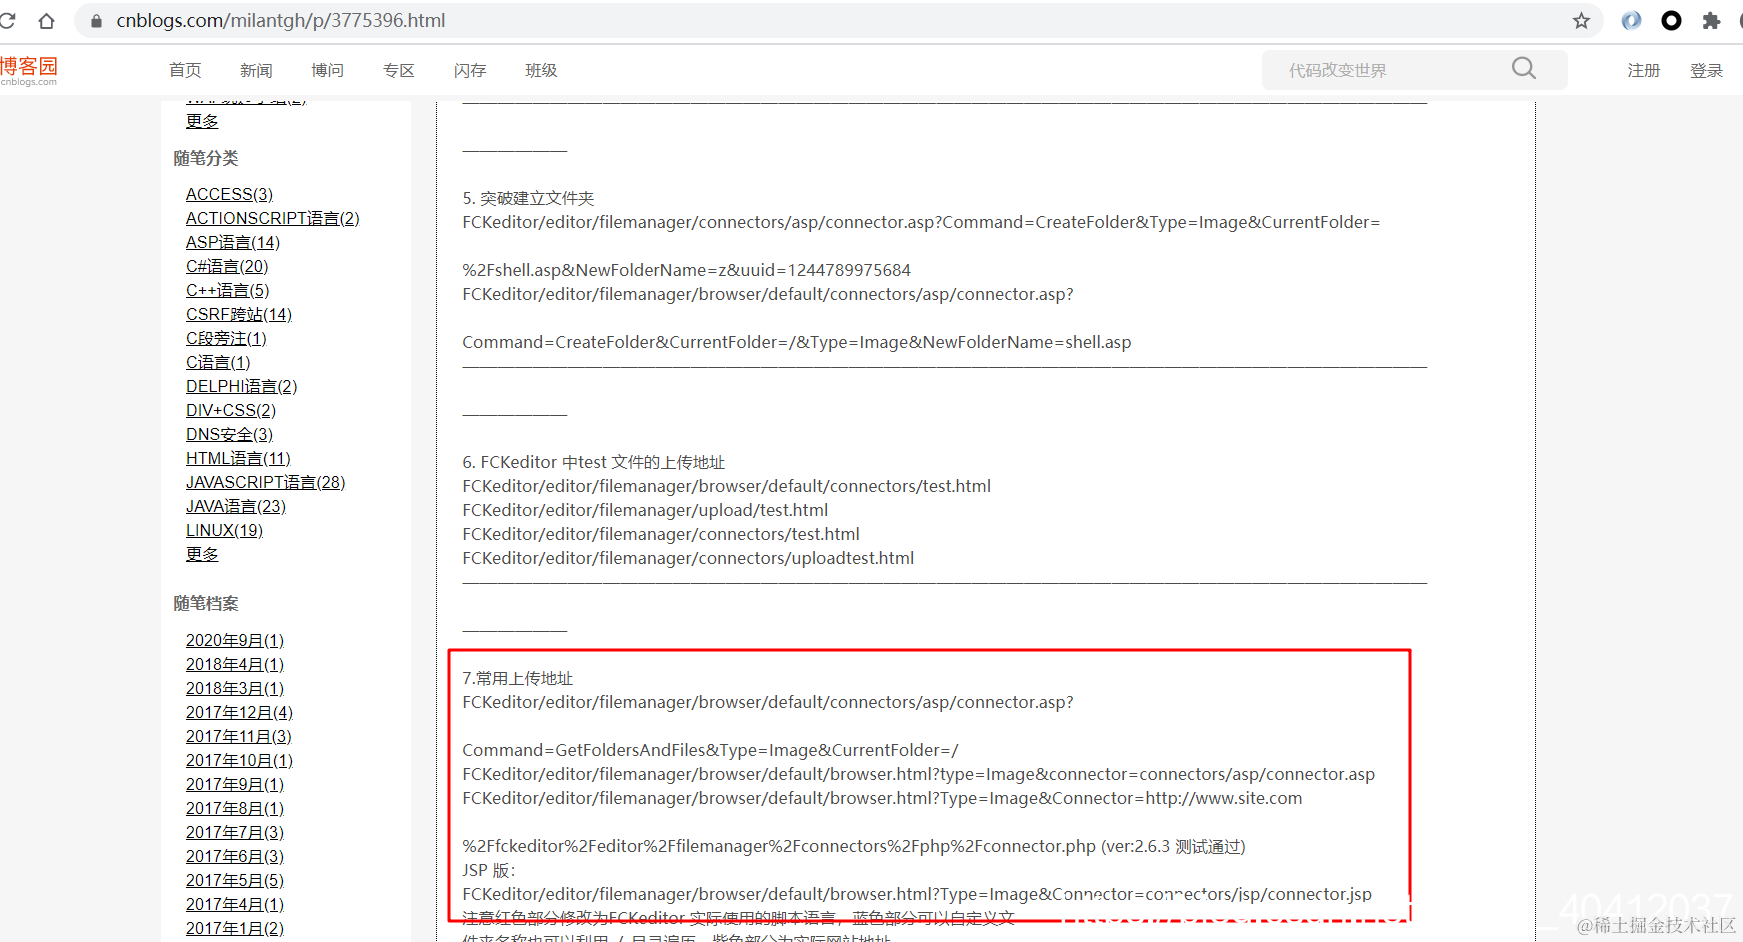Open the CSRF跨站(14) category

[x=239, y=314]
